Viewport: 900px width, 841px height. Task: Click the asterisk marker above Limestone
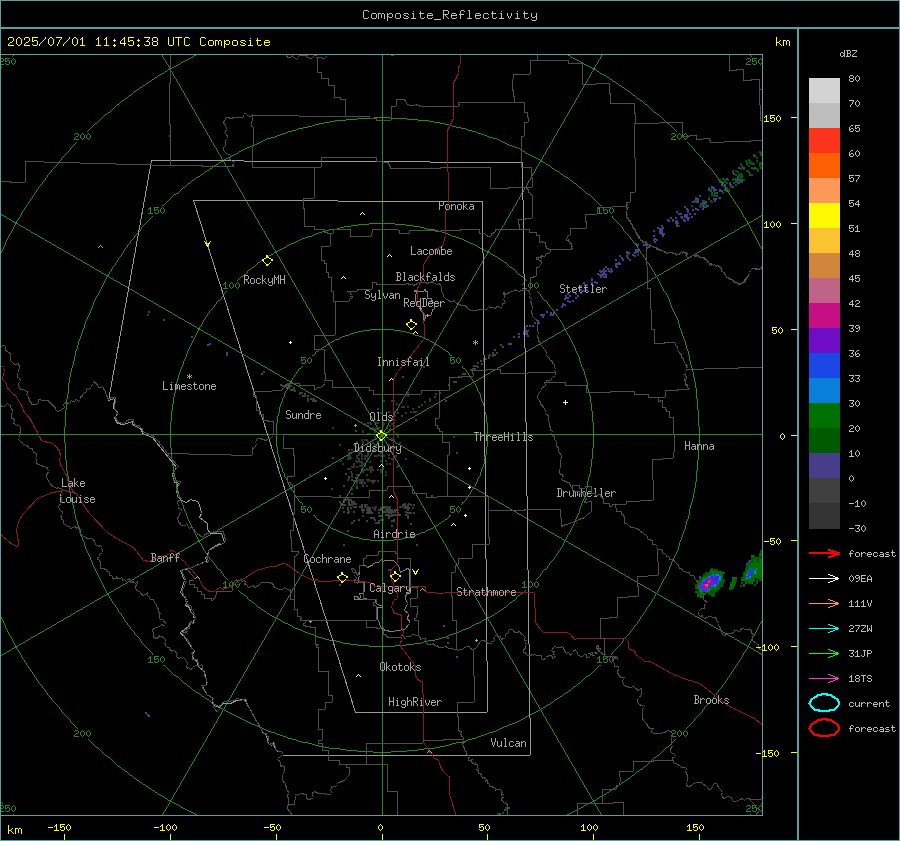(x=189, y=377)
